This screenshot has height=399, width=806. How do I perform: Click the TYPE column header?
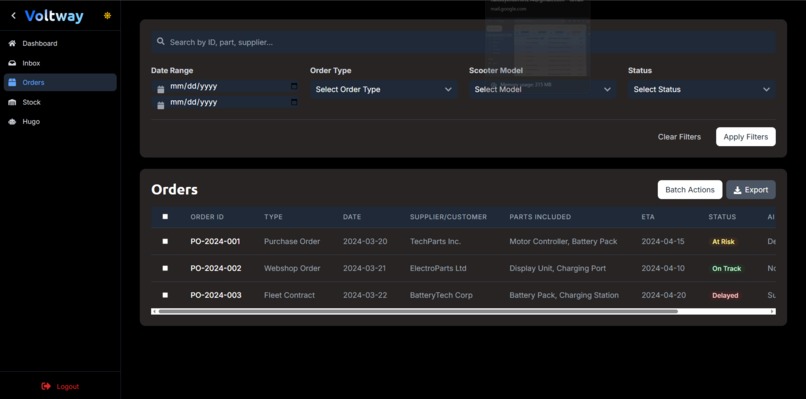273,217
